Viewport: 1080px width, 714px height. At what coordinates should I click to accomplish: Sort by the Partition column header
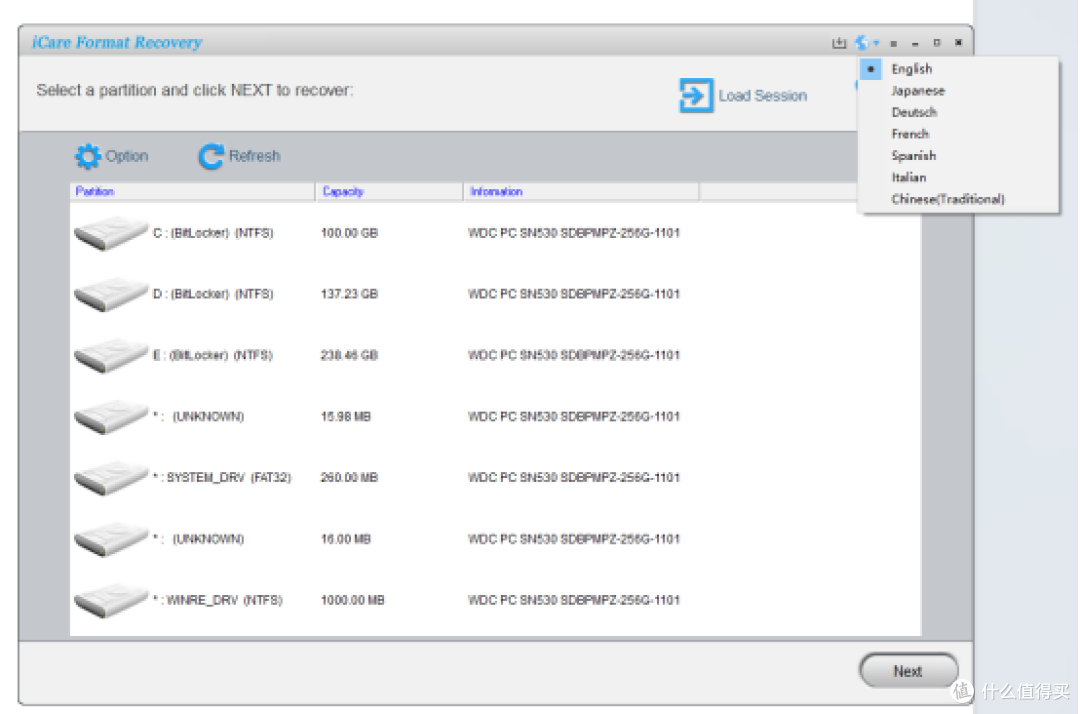pyautogui.click(x=193, y=191)
